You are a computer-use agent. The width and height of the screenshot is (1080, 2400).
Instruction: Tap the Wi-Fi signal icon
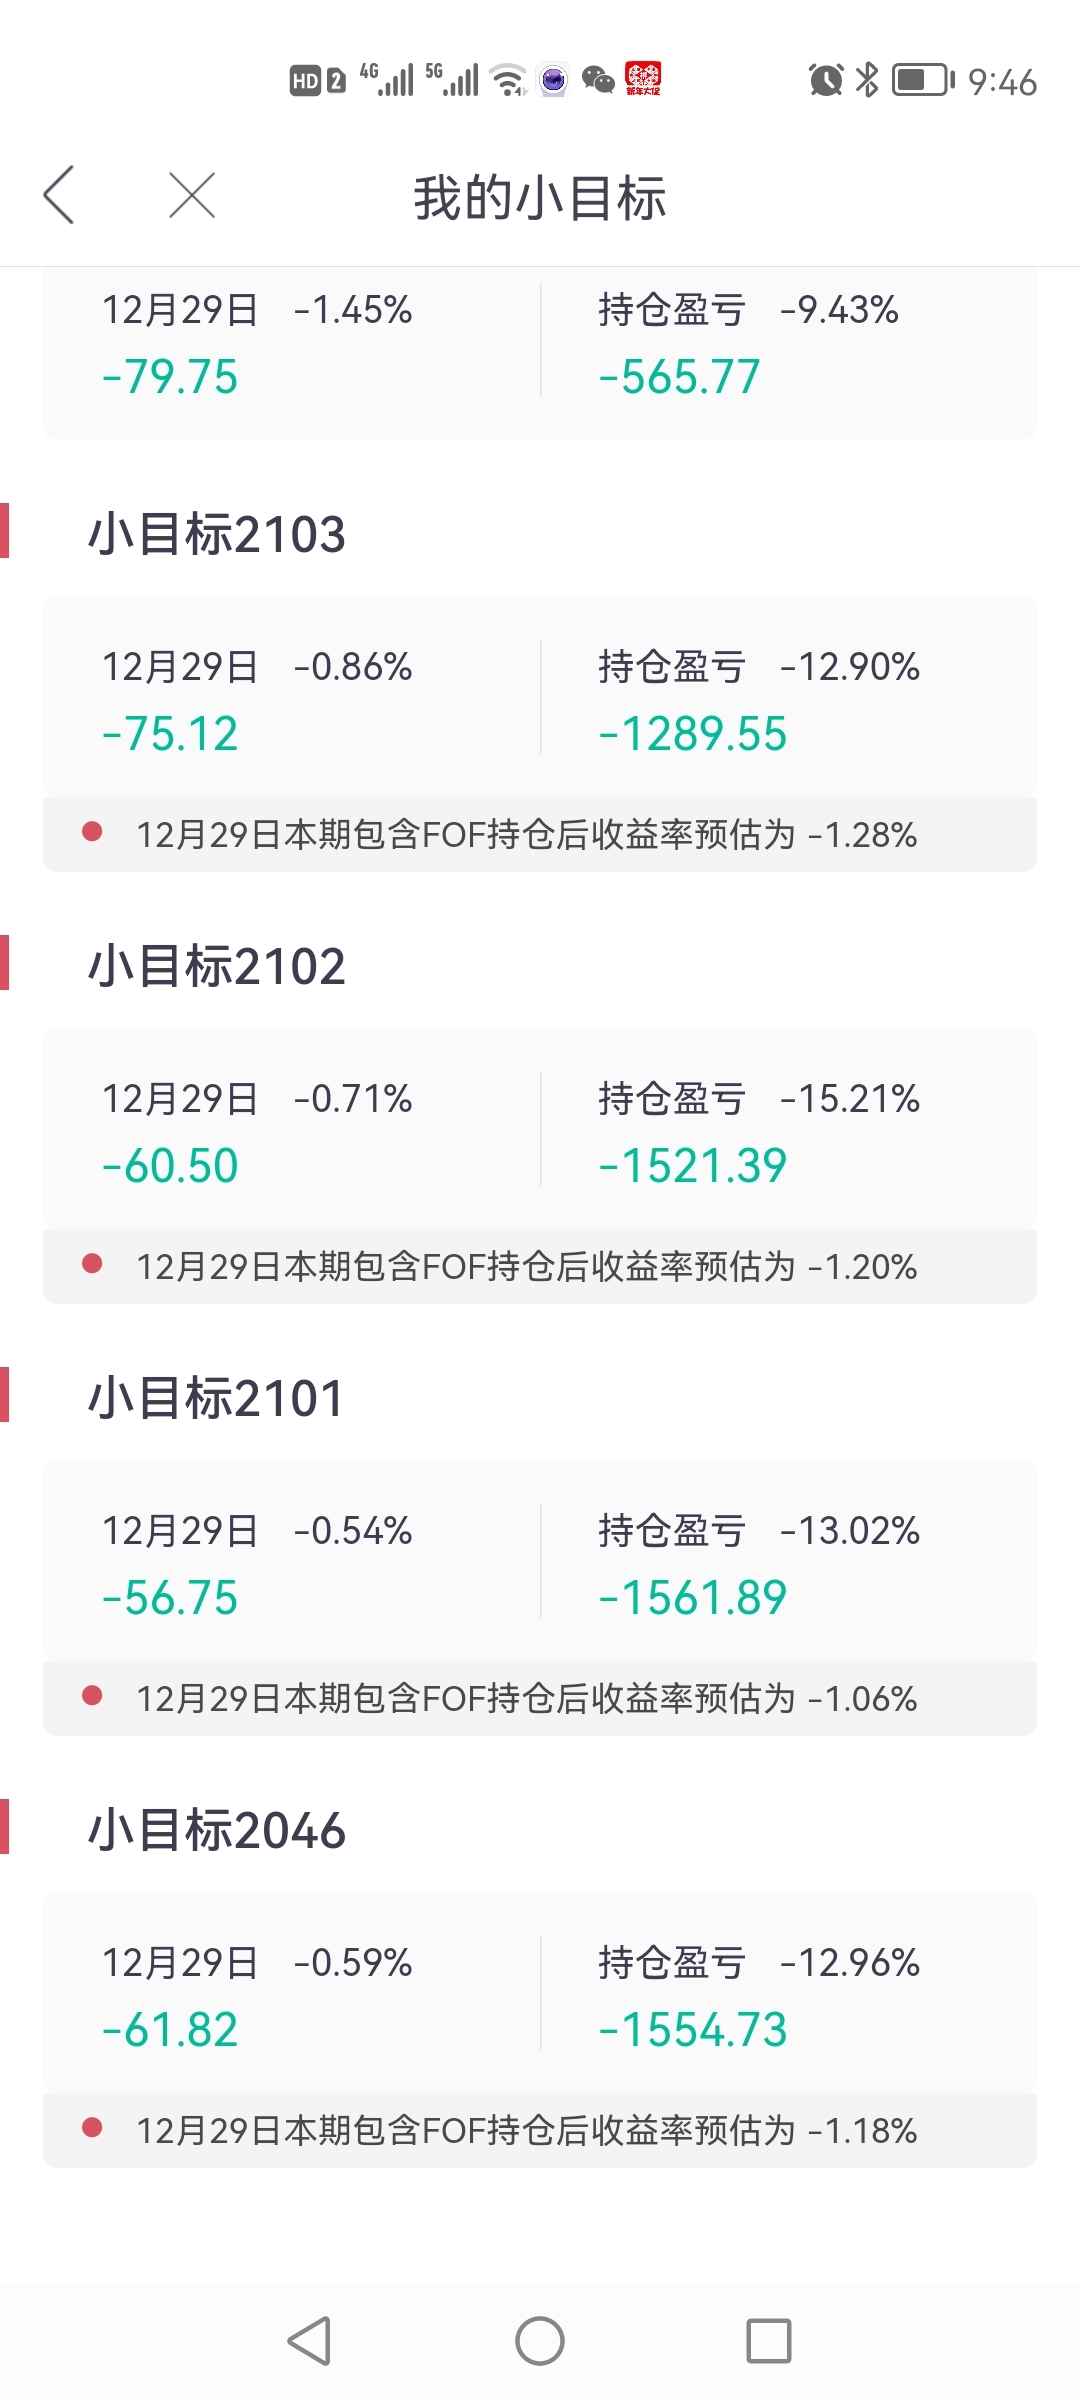coord(509,79)
